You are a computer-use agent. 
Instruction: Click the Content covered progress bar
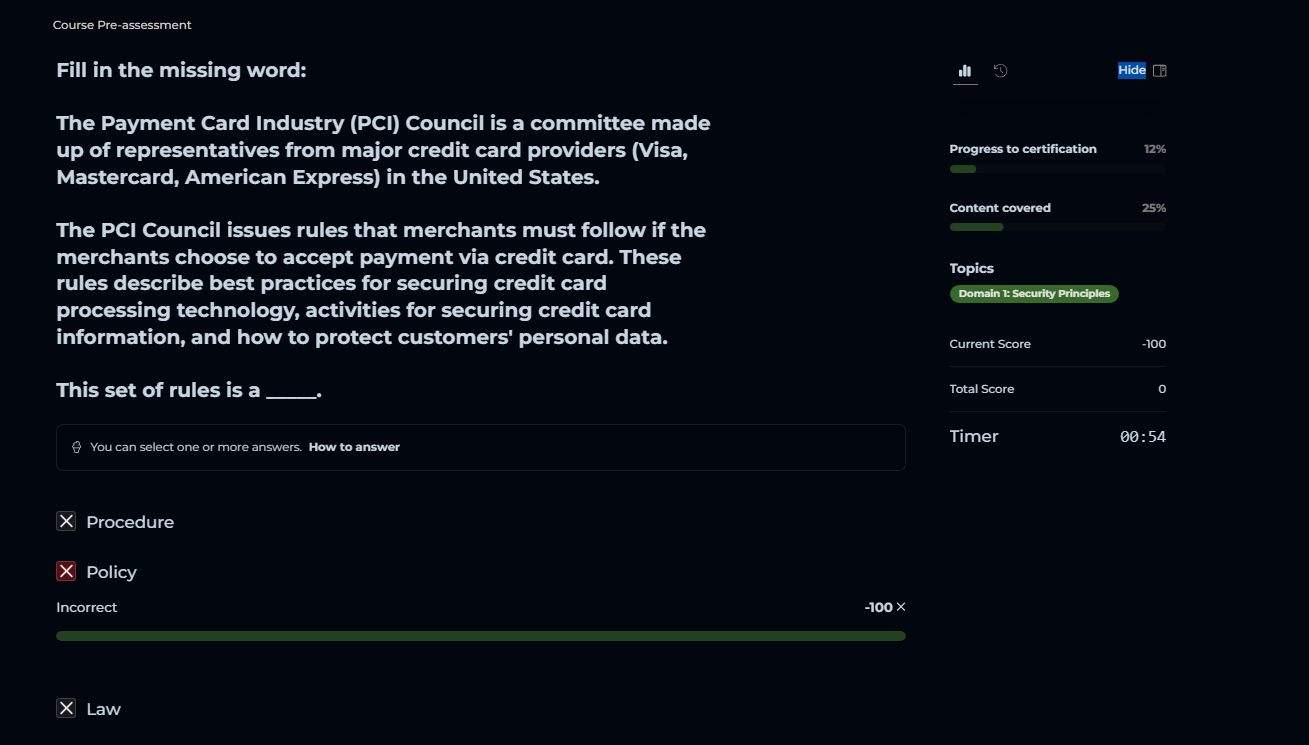click(x=1057, y=227)
